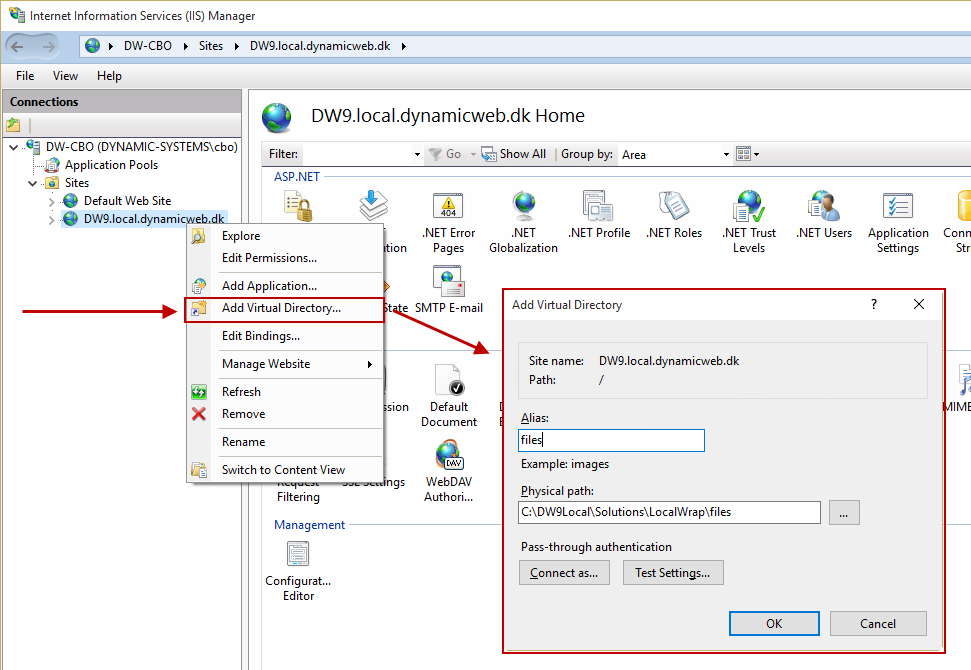Open the WebDAV Authoring feature icon

tap(448, 457)
